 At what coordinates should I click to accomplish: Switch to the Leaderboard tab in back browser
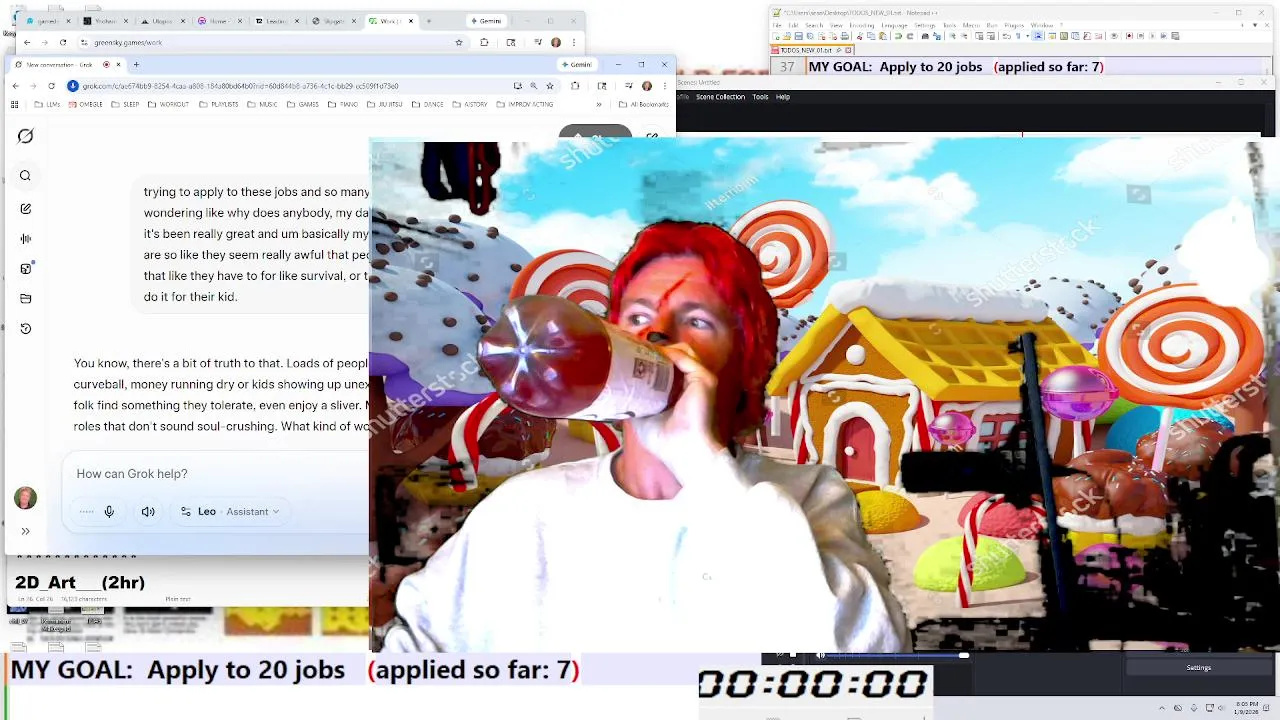pos(275,21)
